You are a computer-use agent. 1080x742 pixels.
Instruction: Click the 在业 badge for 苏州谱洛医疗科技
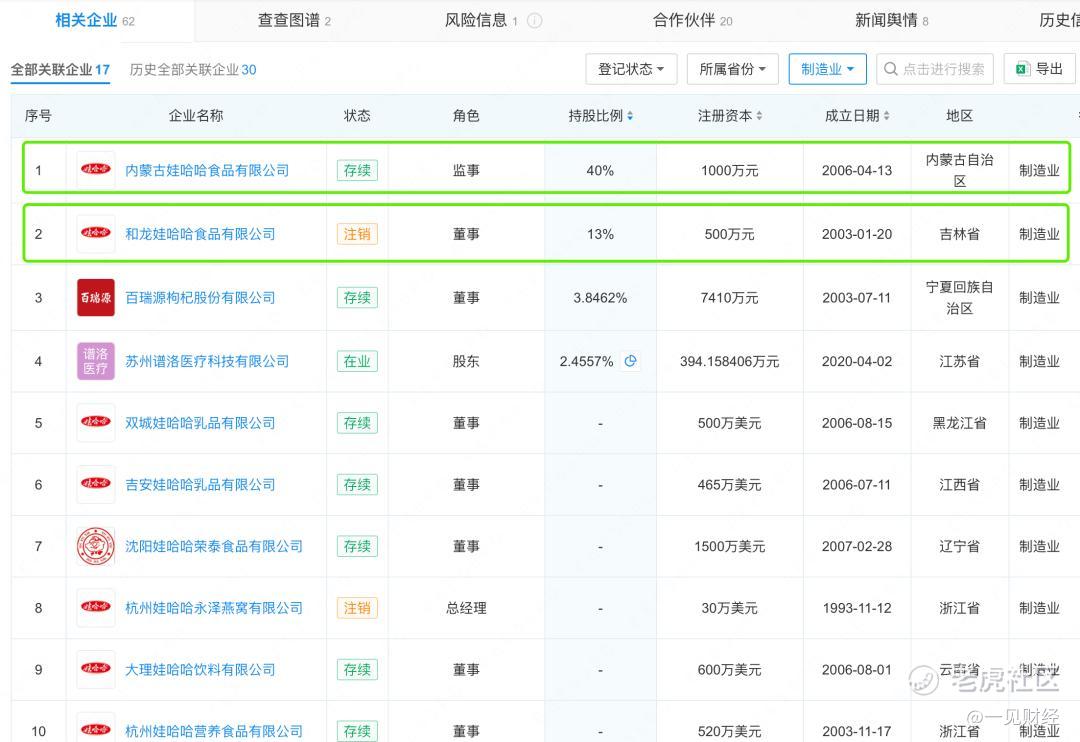coord(357,361)
